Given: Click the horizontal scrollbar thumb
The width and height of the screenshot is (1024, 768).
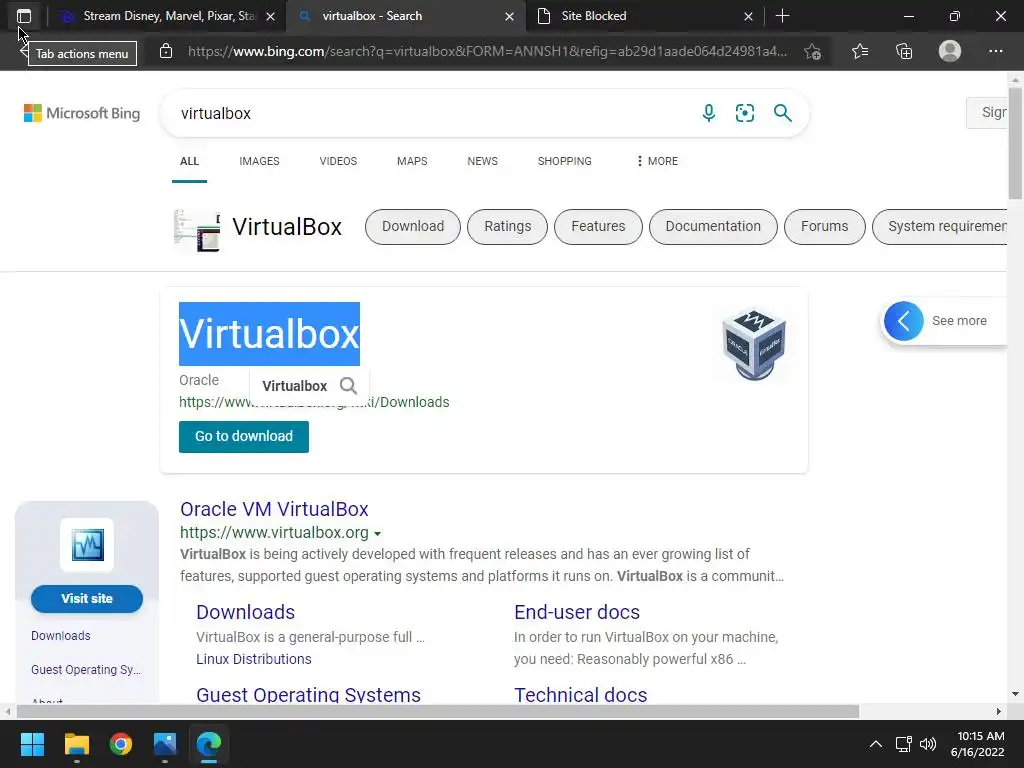Looking at the screenshot, I should coord(438,711).
